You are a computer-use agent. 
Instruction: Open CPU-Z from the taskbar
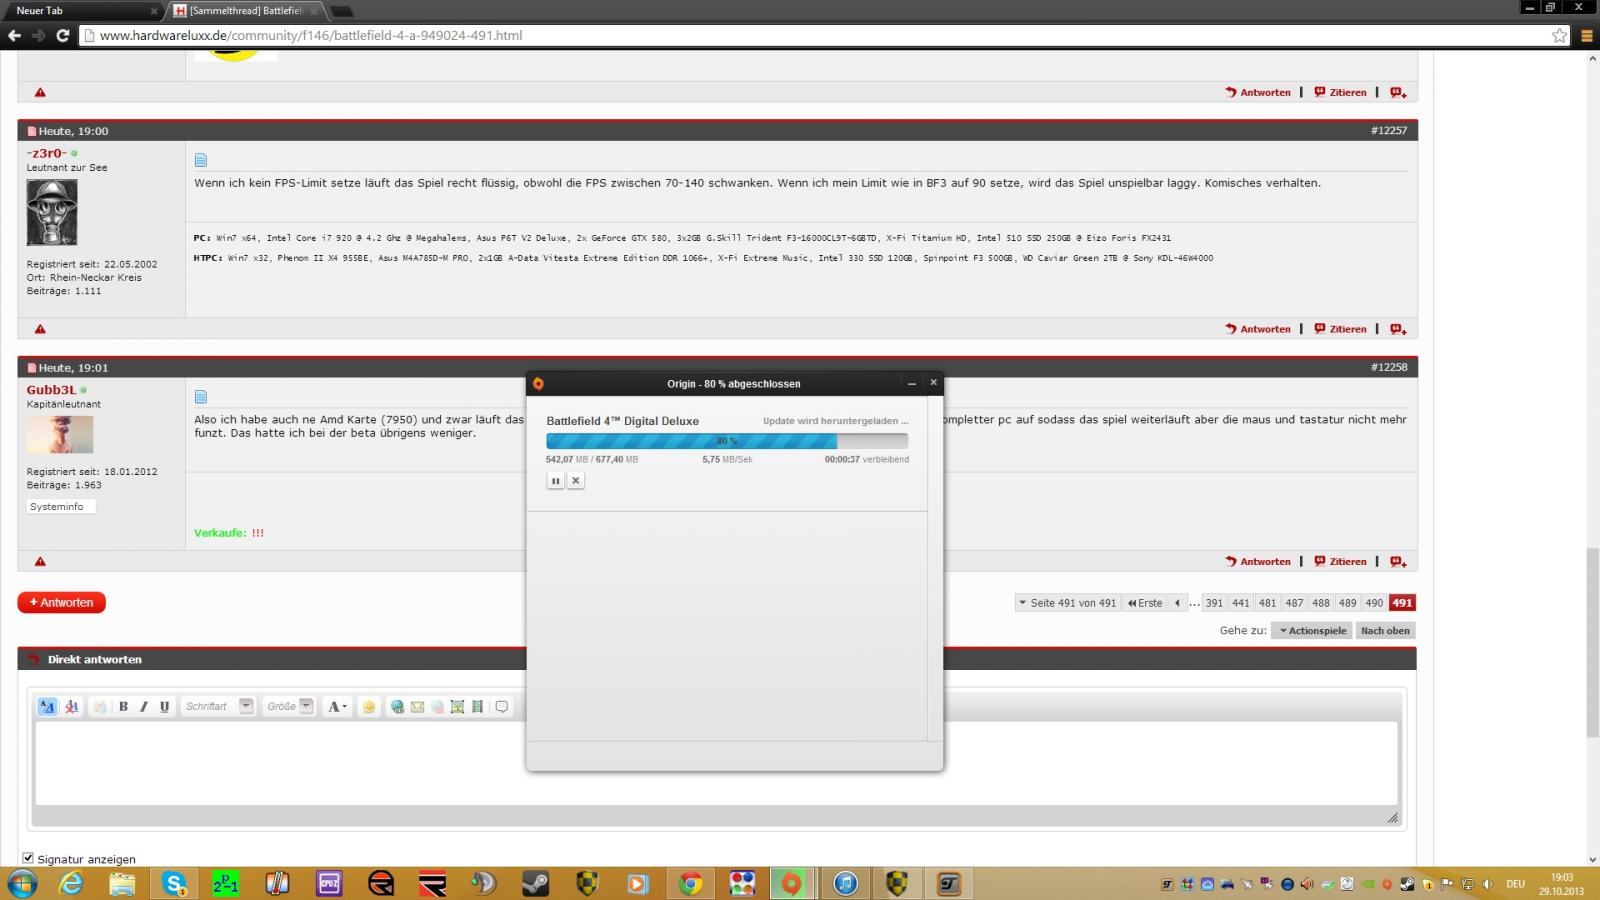(329, 883)
